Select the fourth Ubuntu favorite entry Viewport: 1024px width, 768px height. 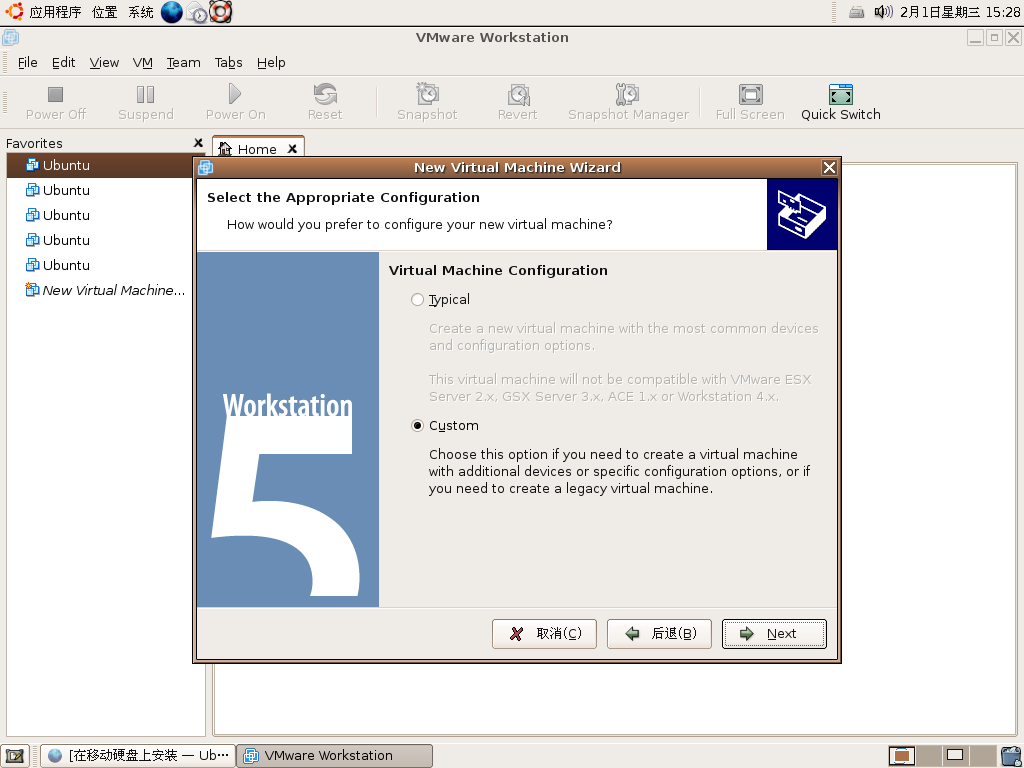(106, 240)
